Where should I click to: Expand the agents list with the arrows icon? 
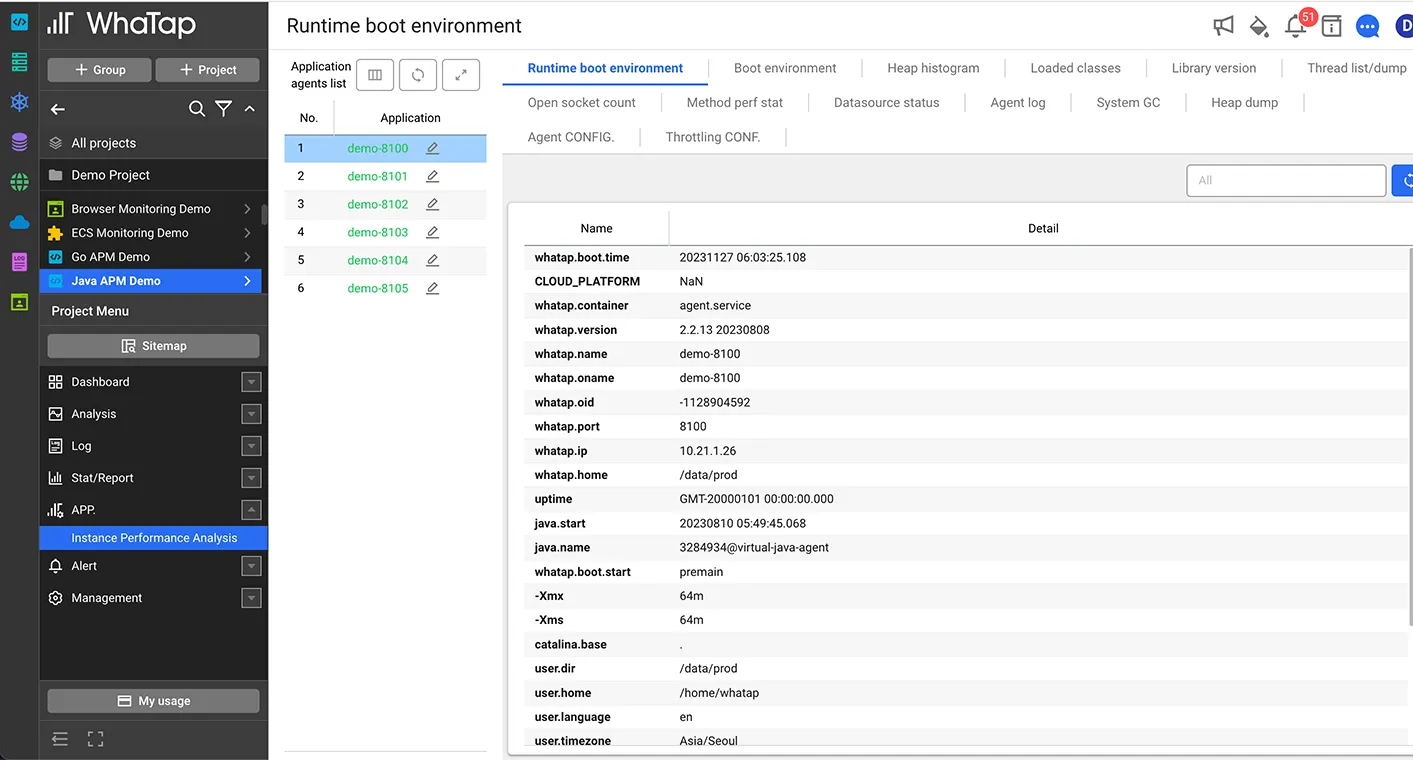pos(461,75)
